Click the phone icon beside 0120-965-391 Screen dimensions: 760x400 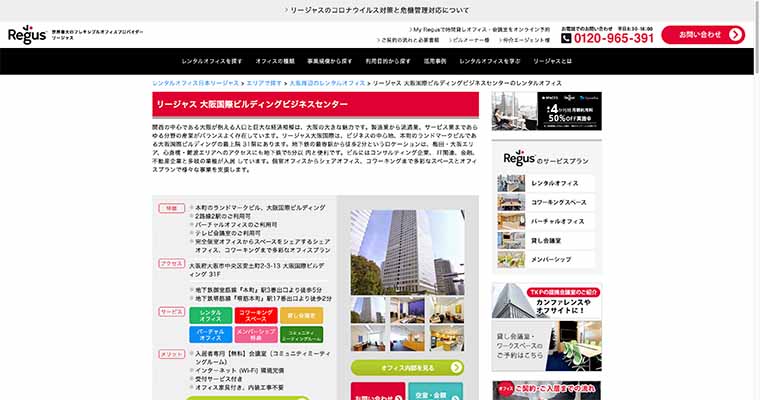[x=566, y=39]
